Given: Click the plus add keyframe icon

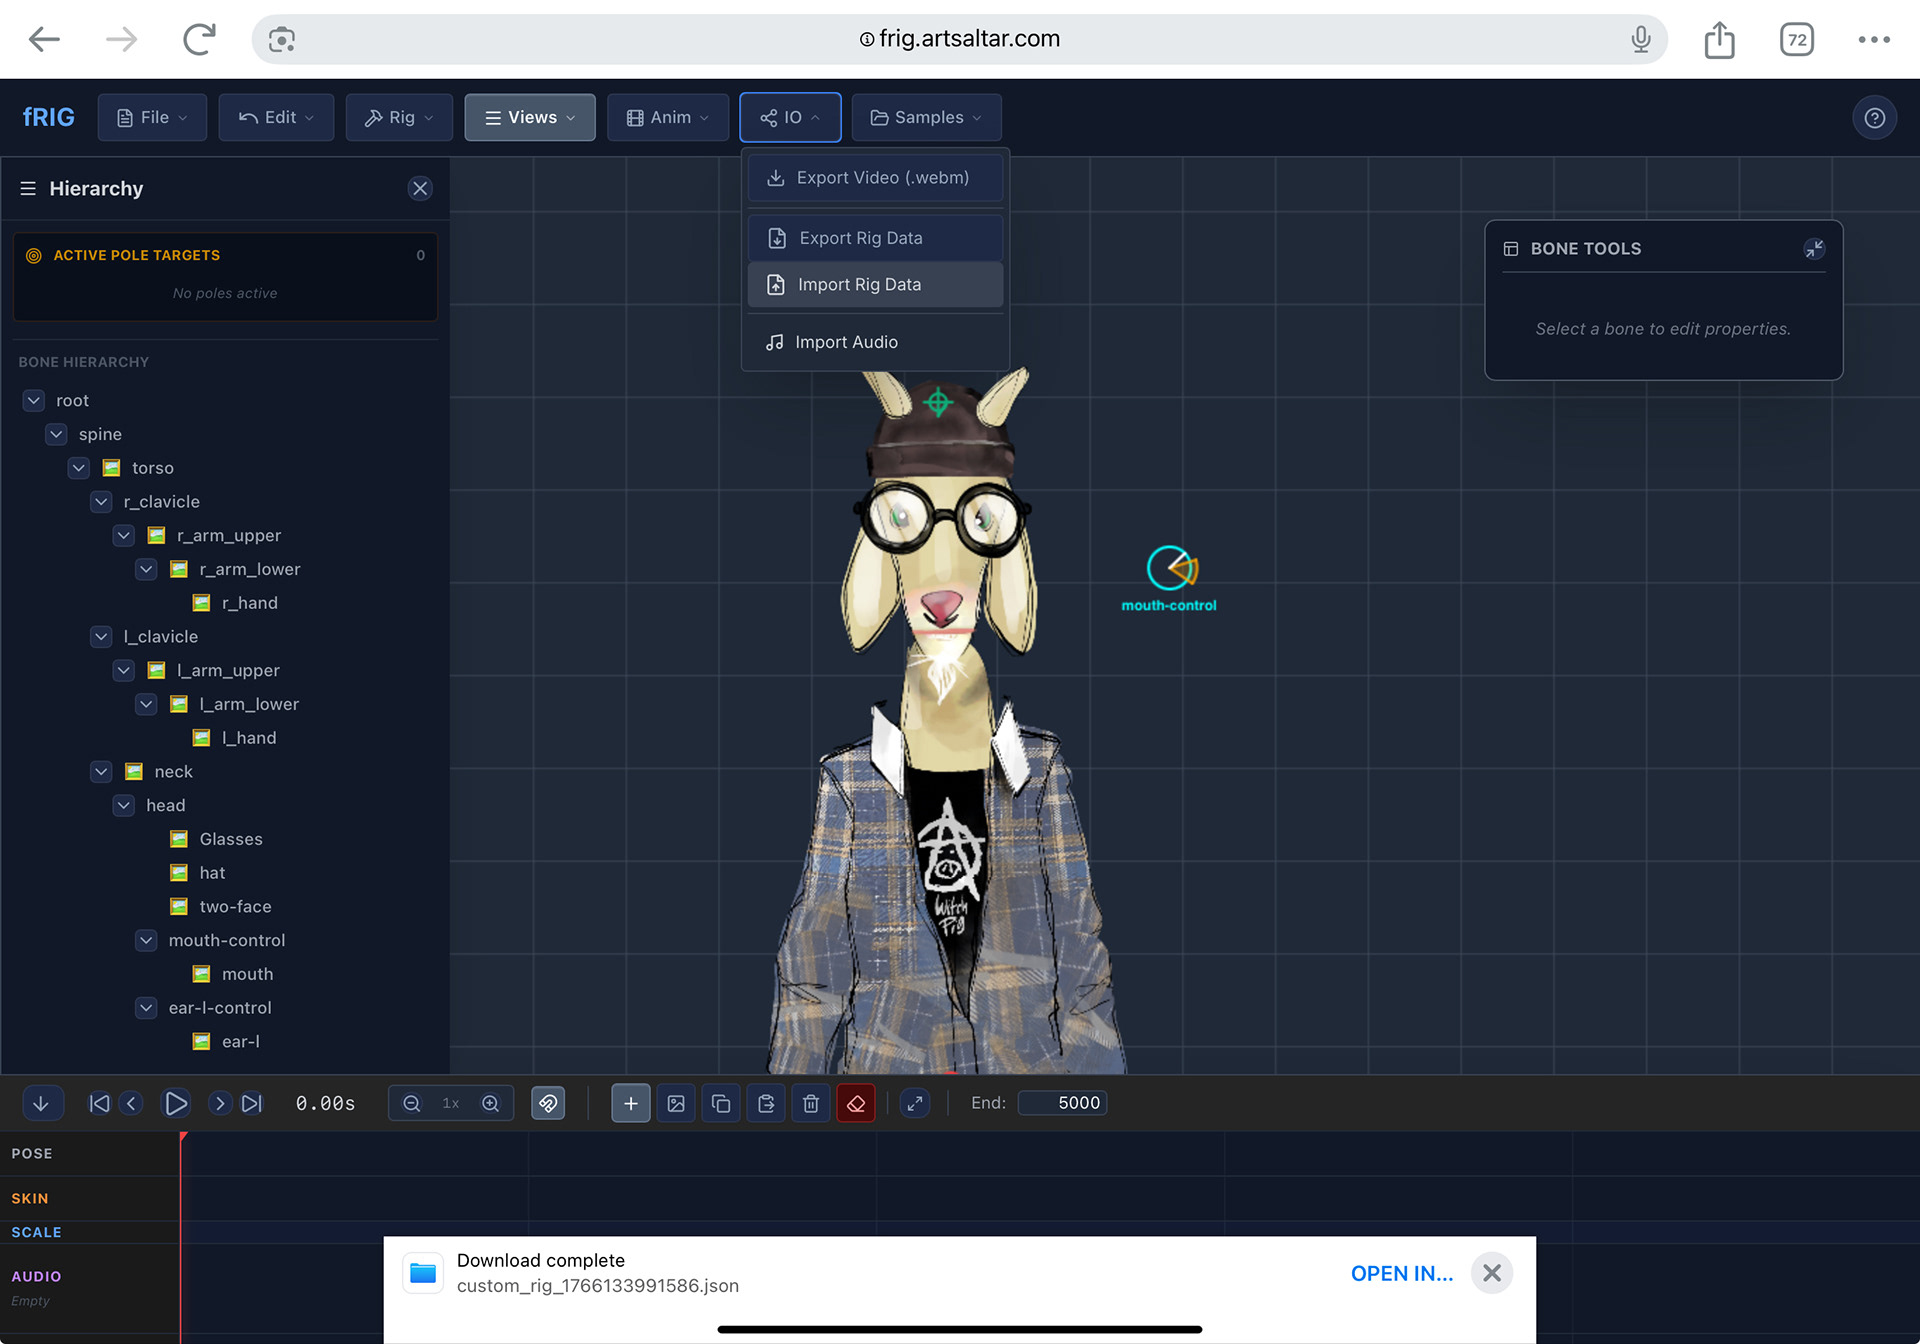Looking at the screenshot, I should coord(631,1103).
